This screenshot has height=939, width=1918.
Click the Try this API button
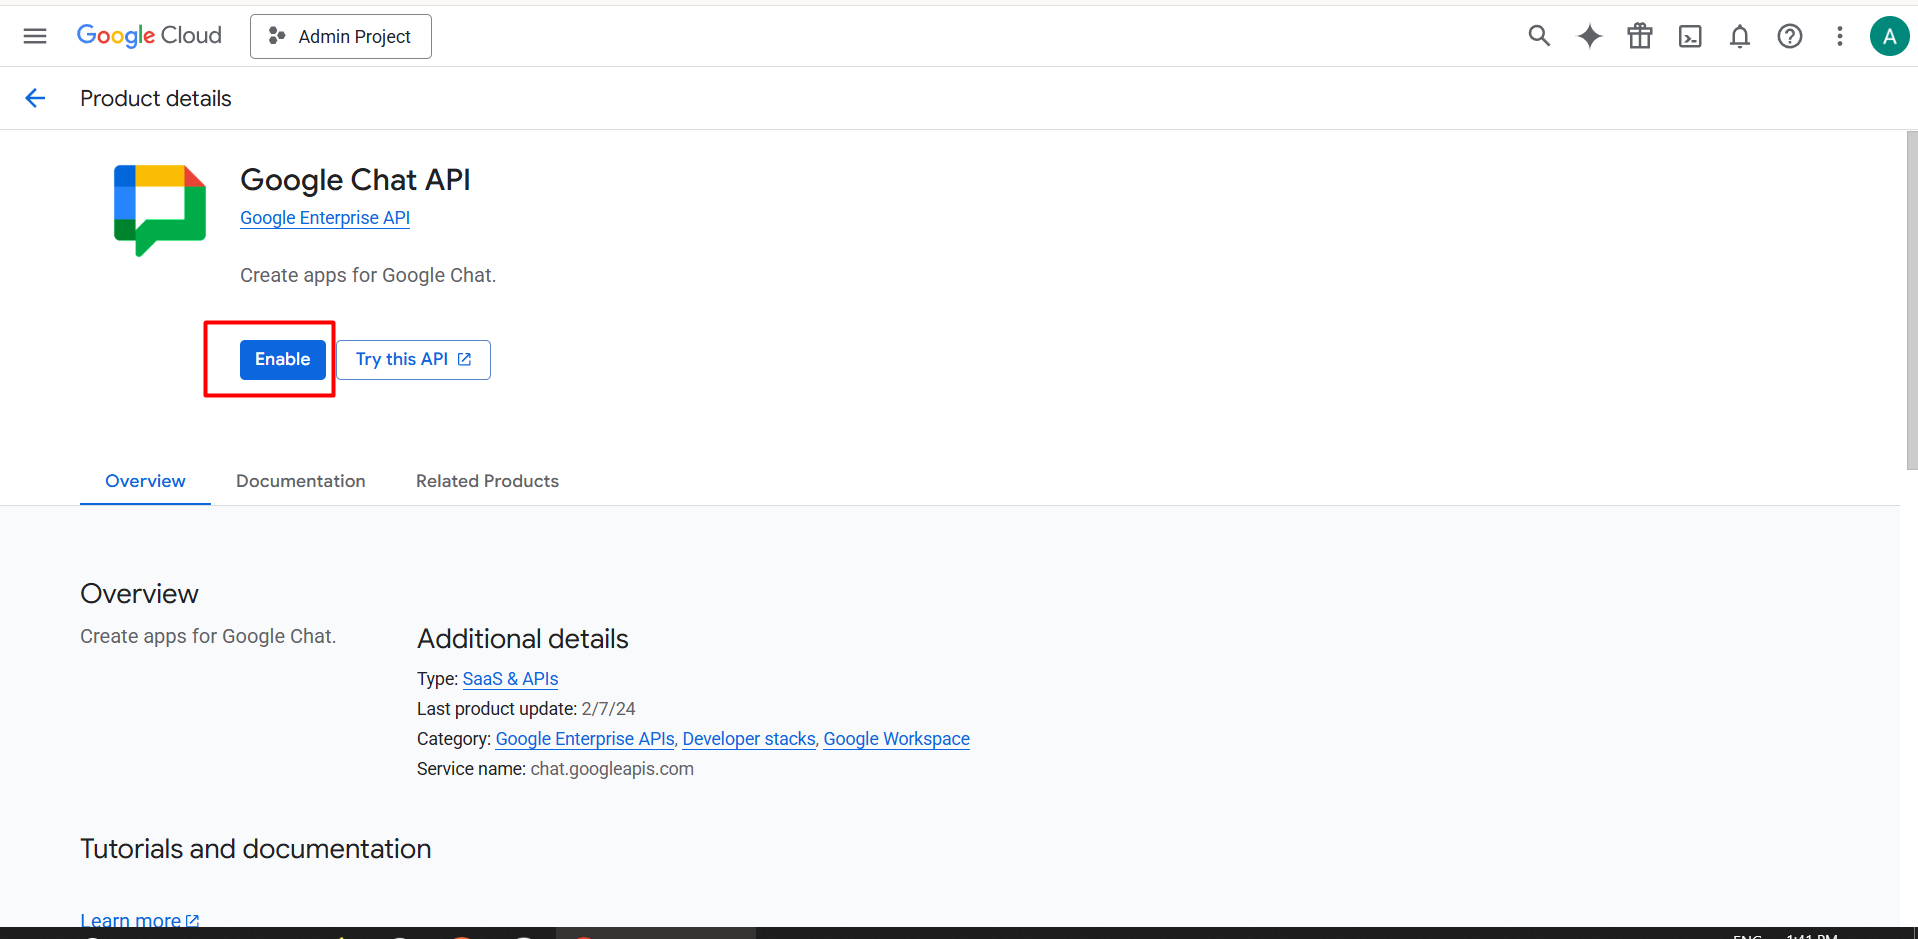point(413,360)
